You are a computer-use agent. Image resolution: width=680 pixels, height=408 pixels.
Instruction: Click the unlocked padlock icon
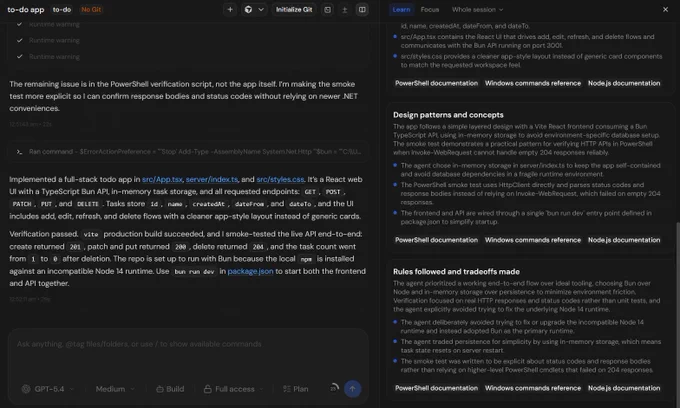(208, 389)
